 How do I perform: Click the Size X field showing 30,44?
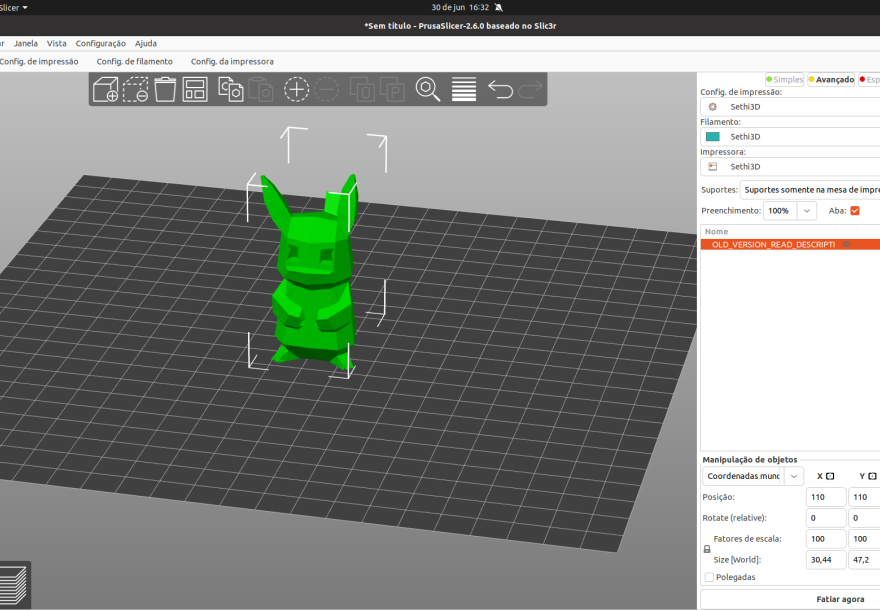[826, 559]
